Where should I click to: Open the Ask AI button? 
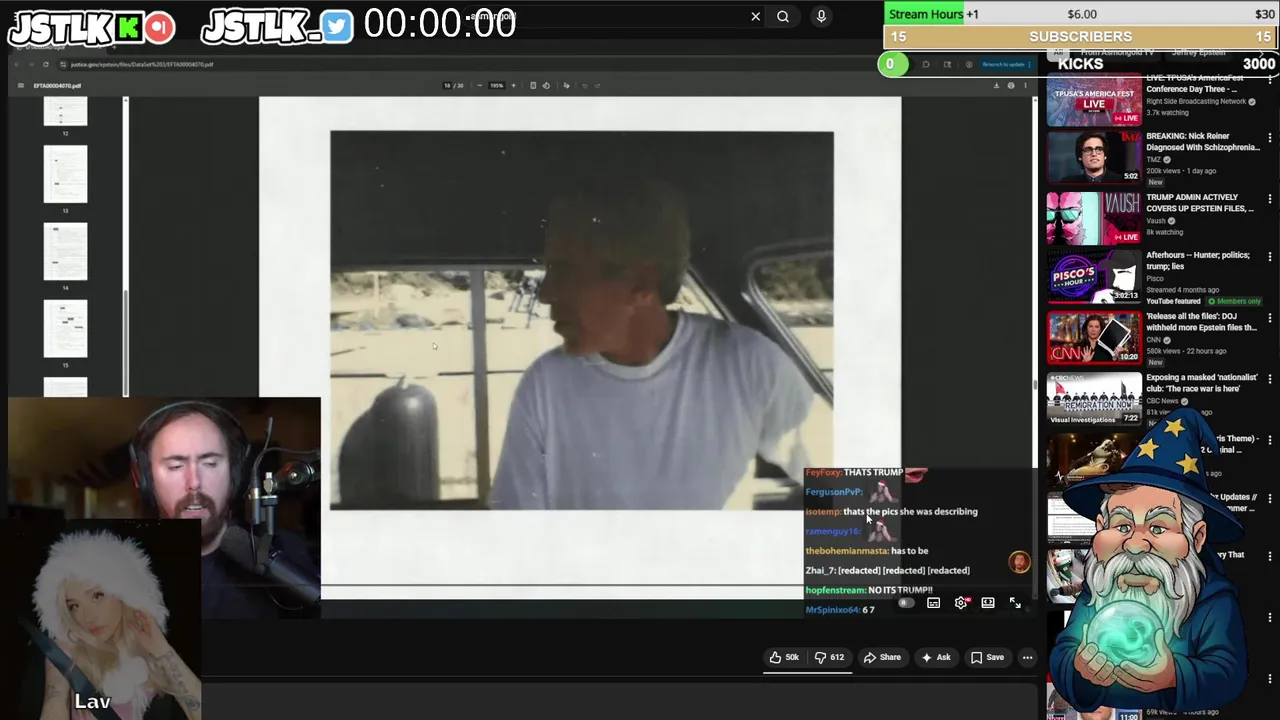pos(935,657)
